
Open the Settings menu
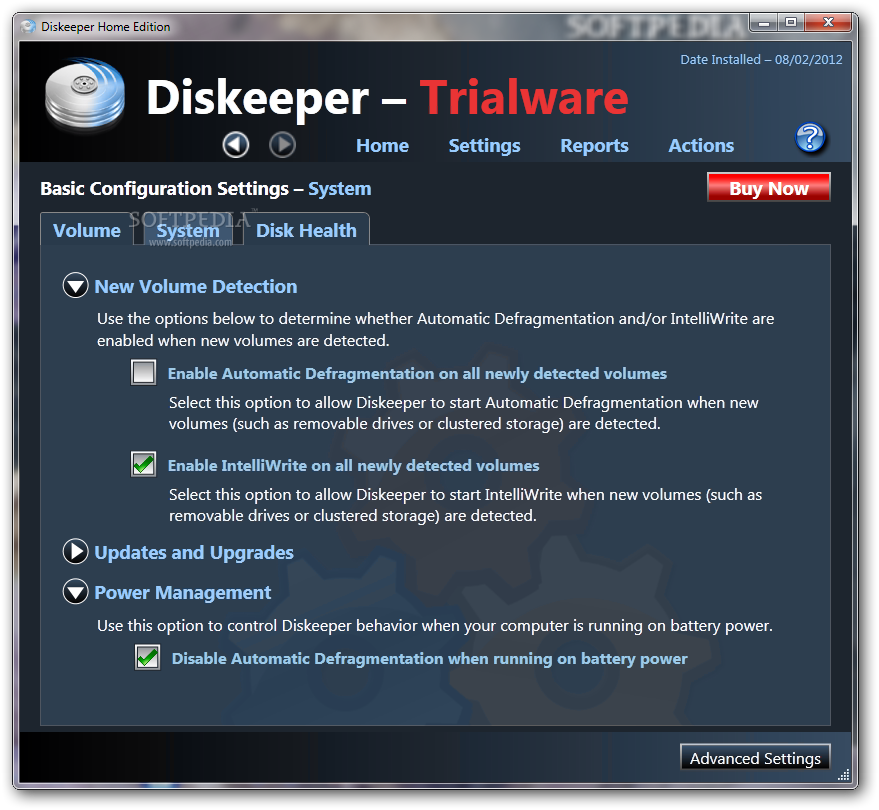[x=484, y=146]
